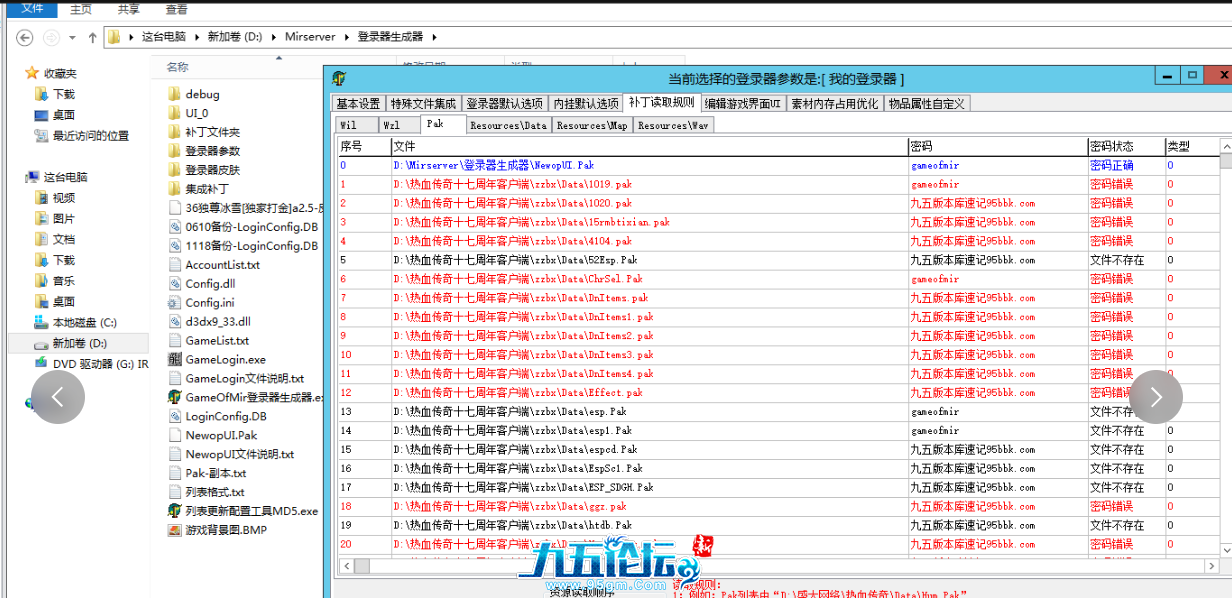
Task: Open the 特殊文件集成 tab
Action: click(x=423, y=103)
